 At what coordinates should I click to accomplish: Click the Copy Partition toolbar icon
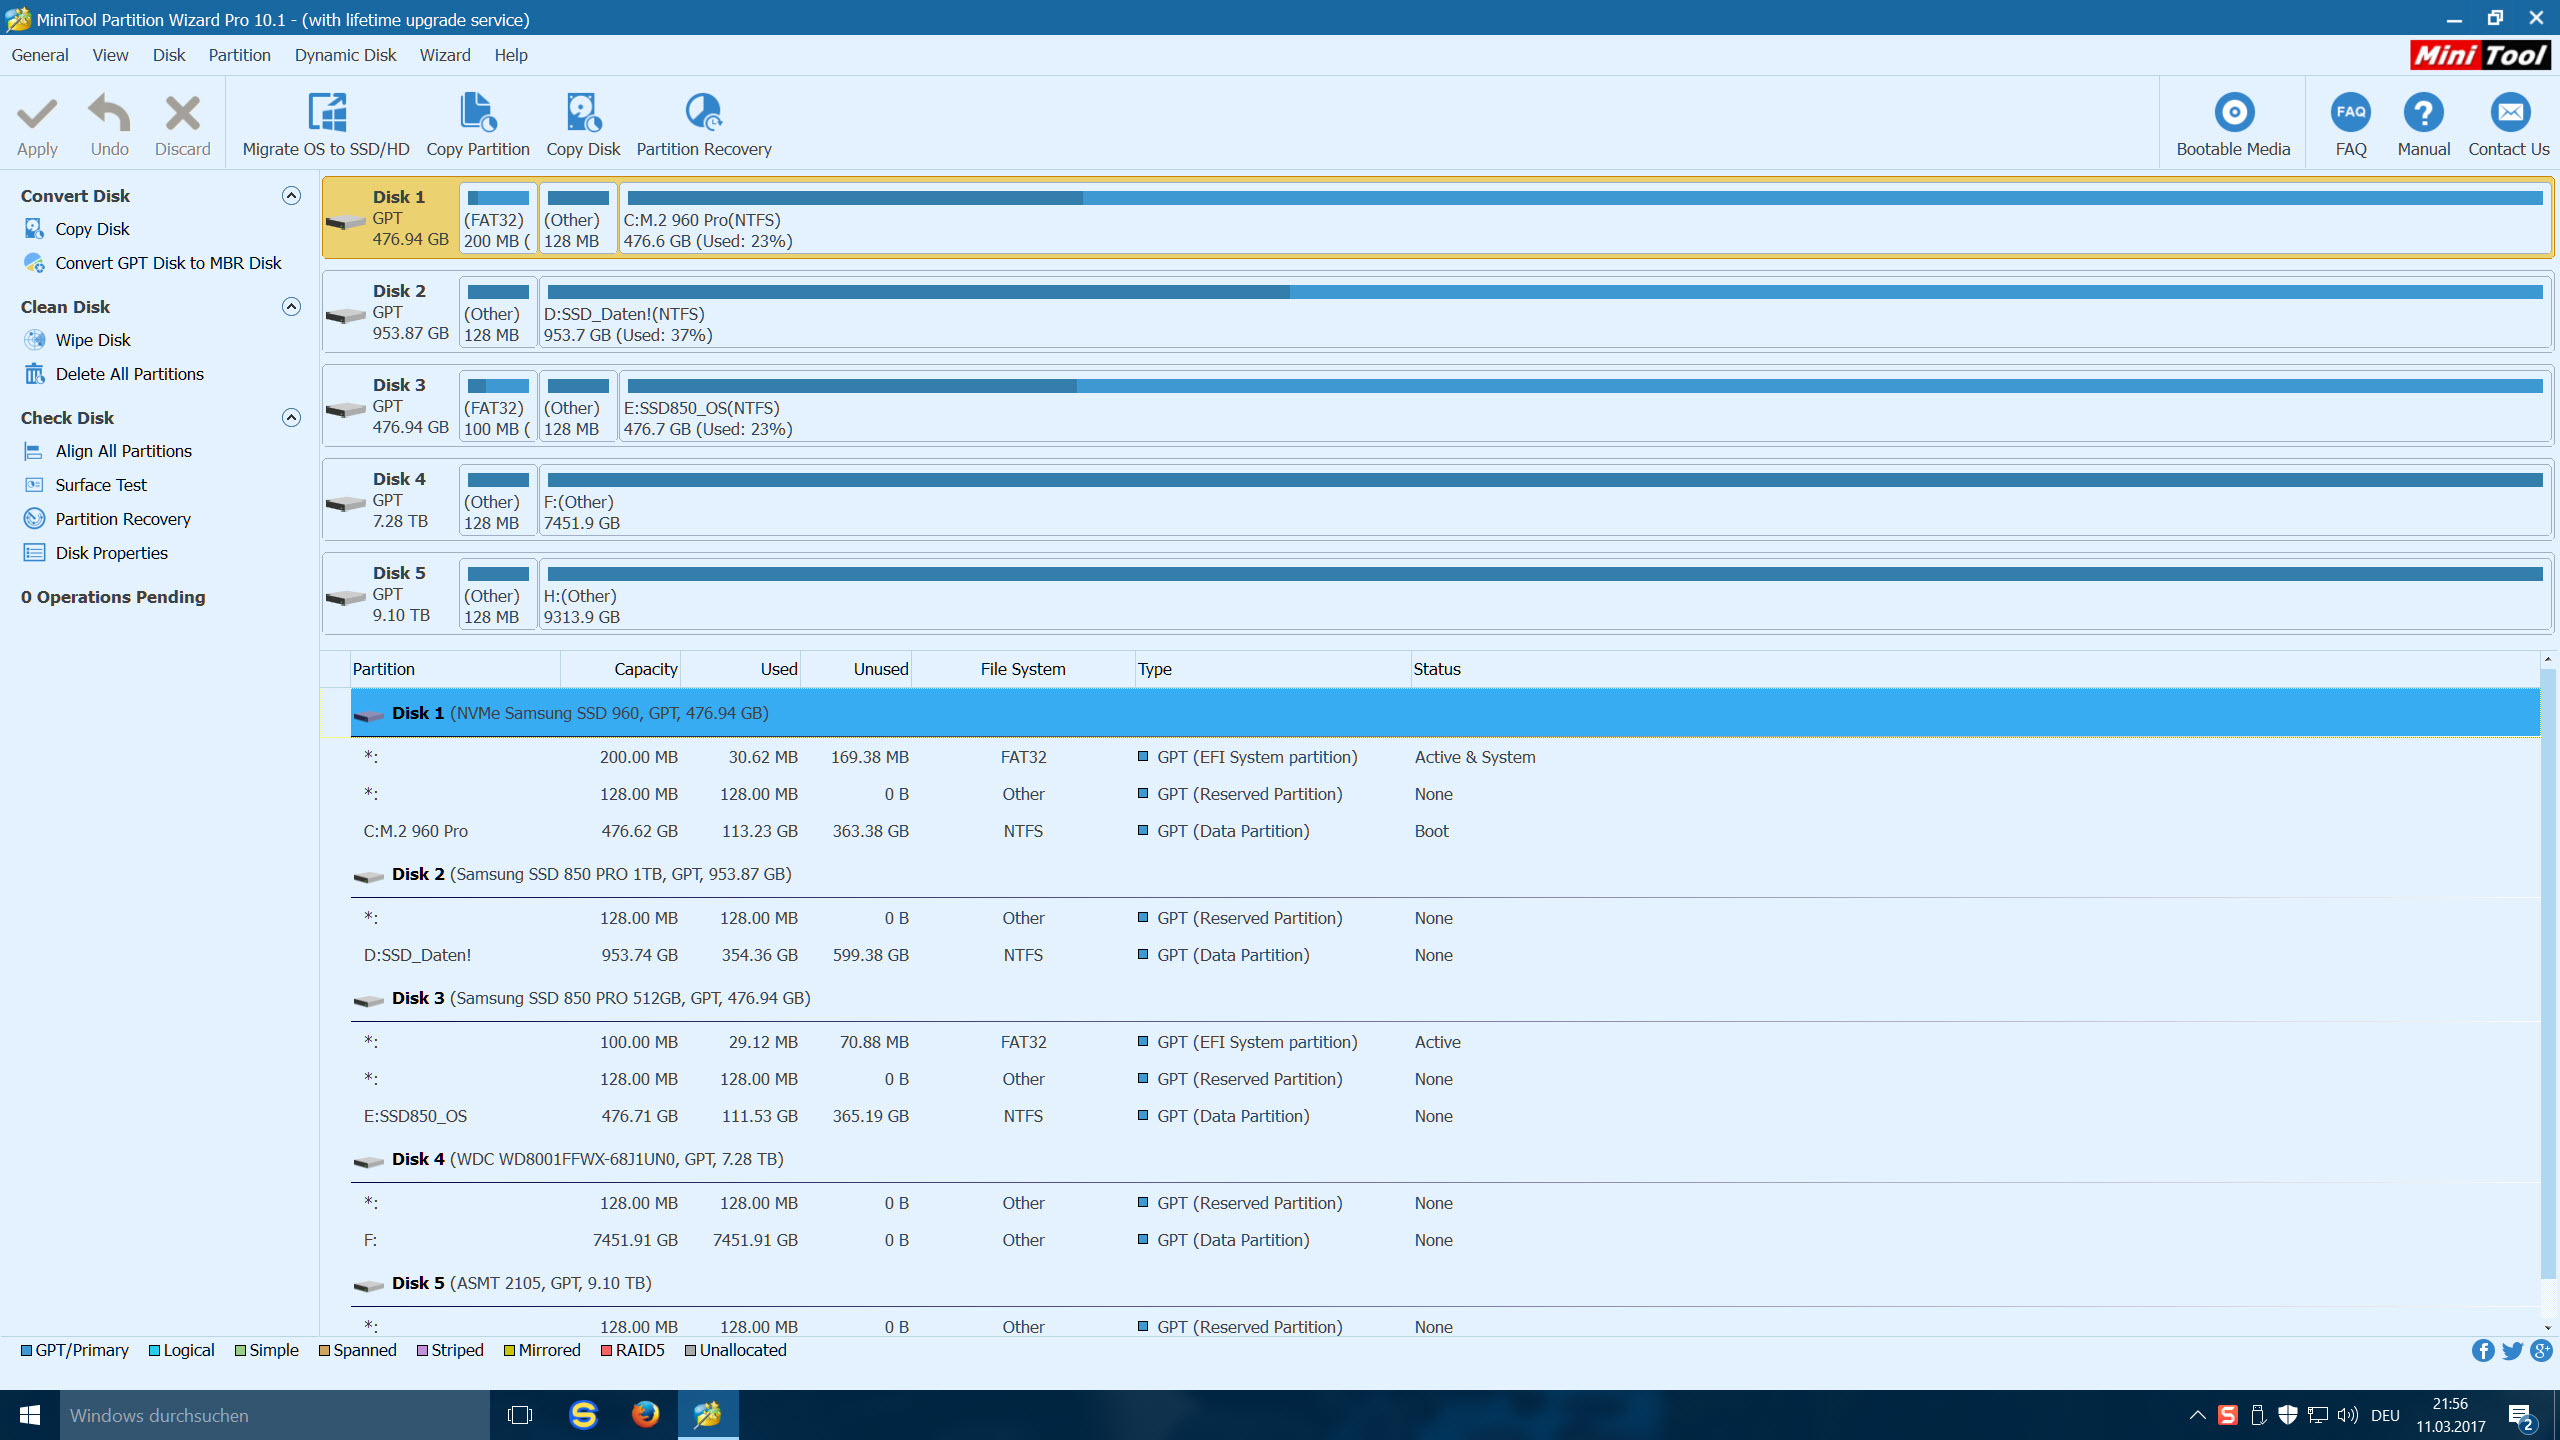(477, 113)
